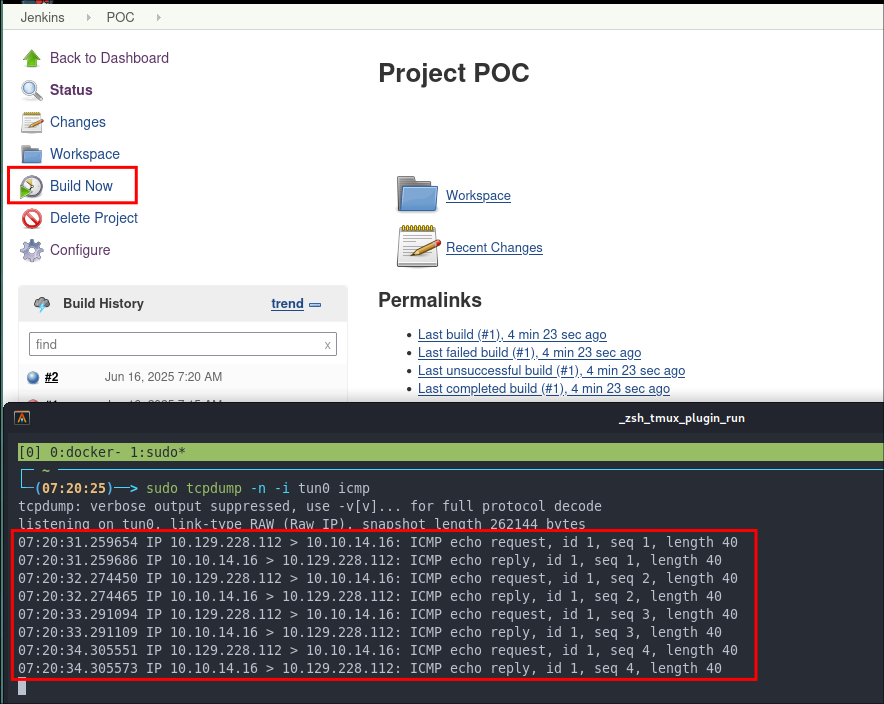Click the Build History heading

click(103, 304)
